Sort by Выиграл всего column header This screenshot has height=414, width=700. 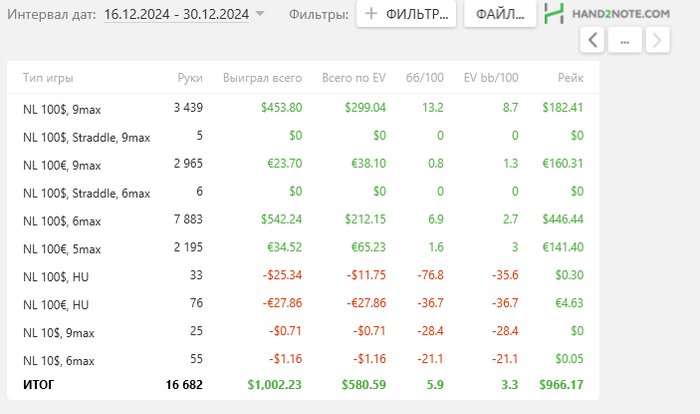[262, 78]
